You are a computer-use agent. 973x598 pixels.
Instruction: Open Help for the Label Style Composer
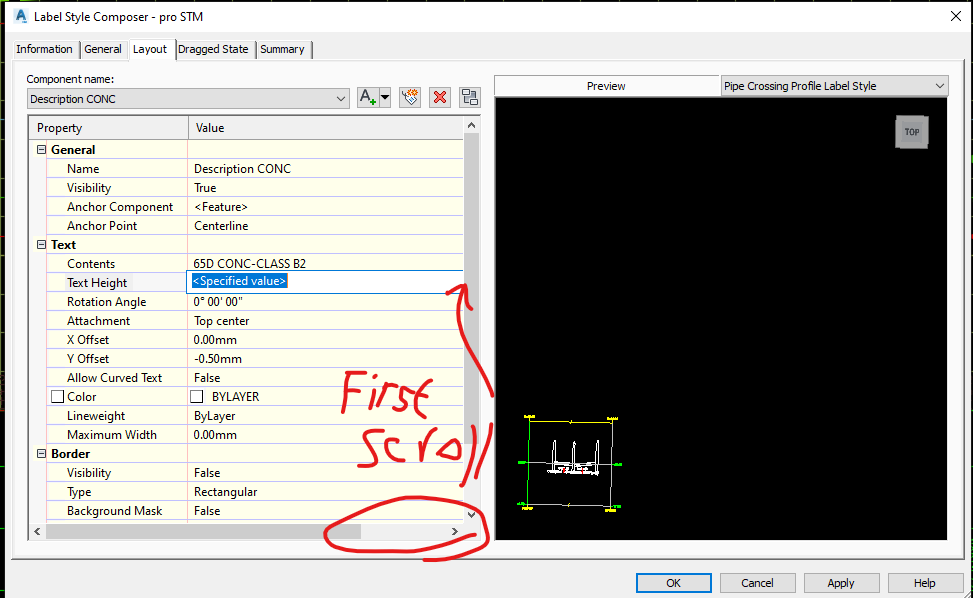[x=924, y=582]
